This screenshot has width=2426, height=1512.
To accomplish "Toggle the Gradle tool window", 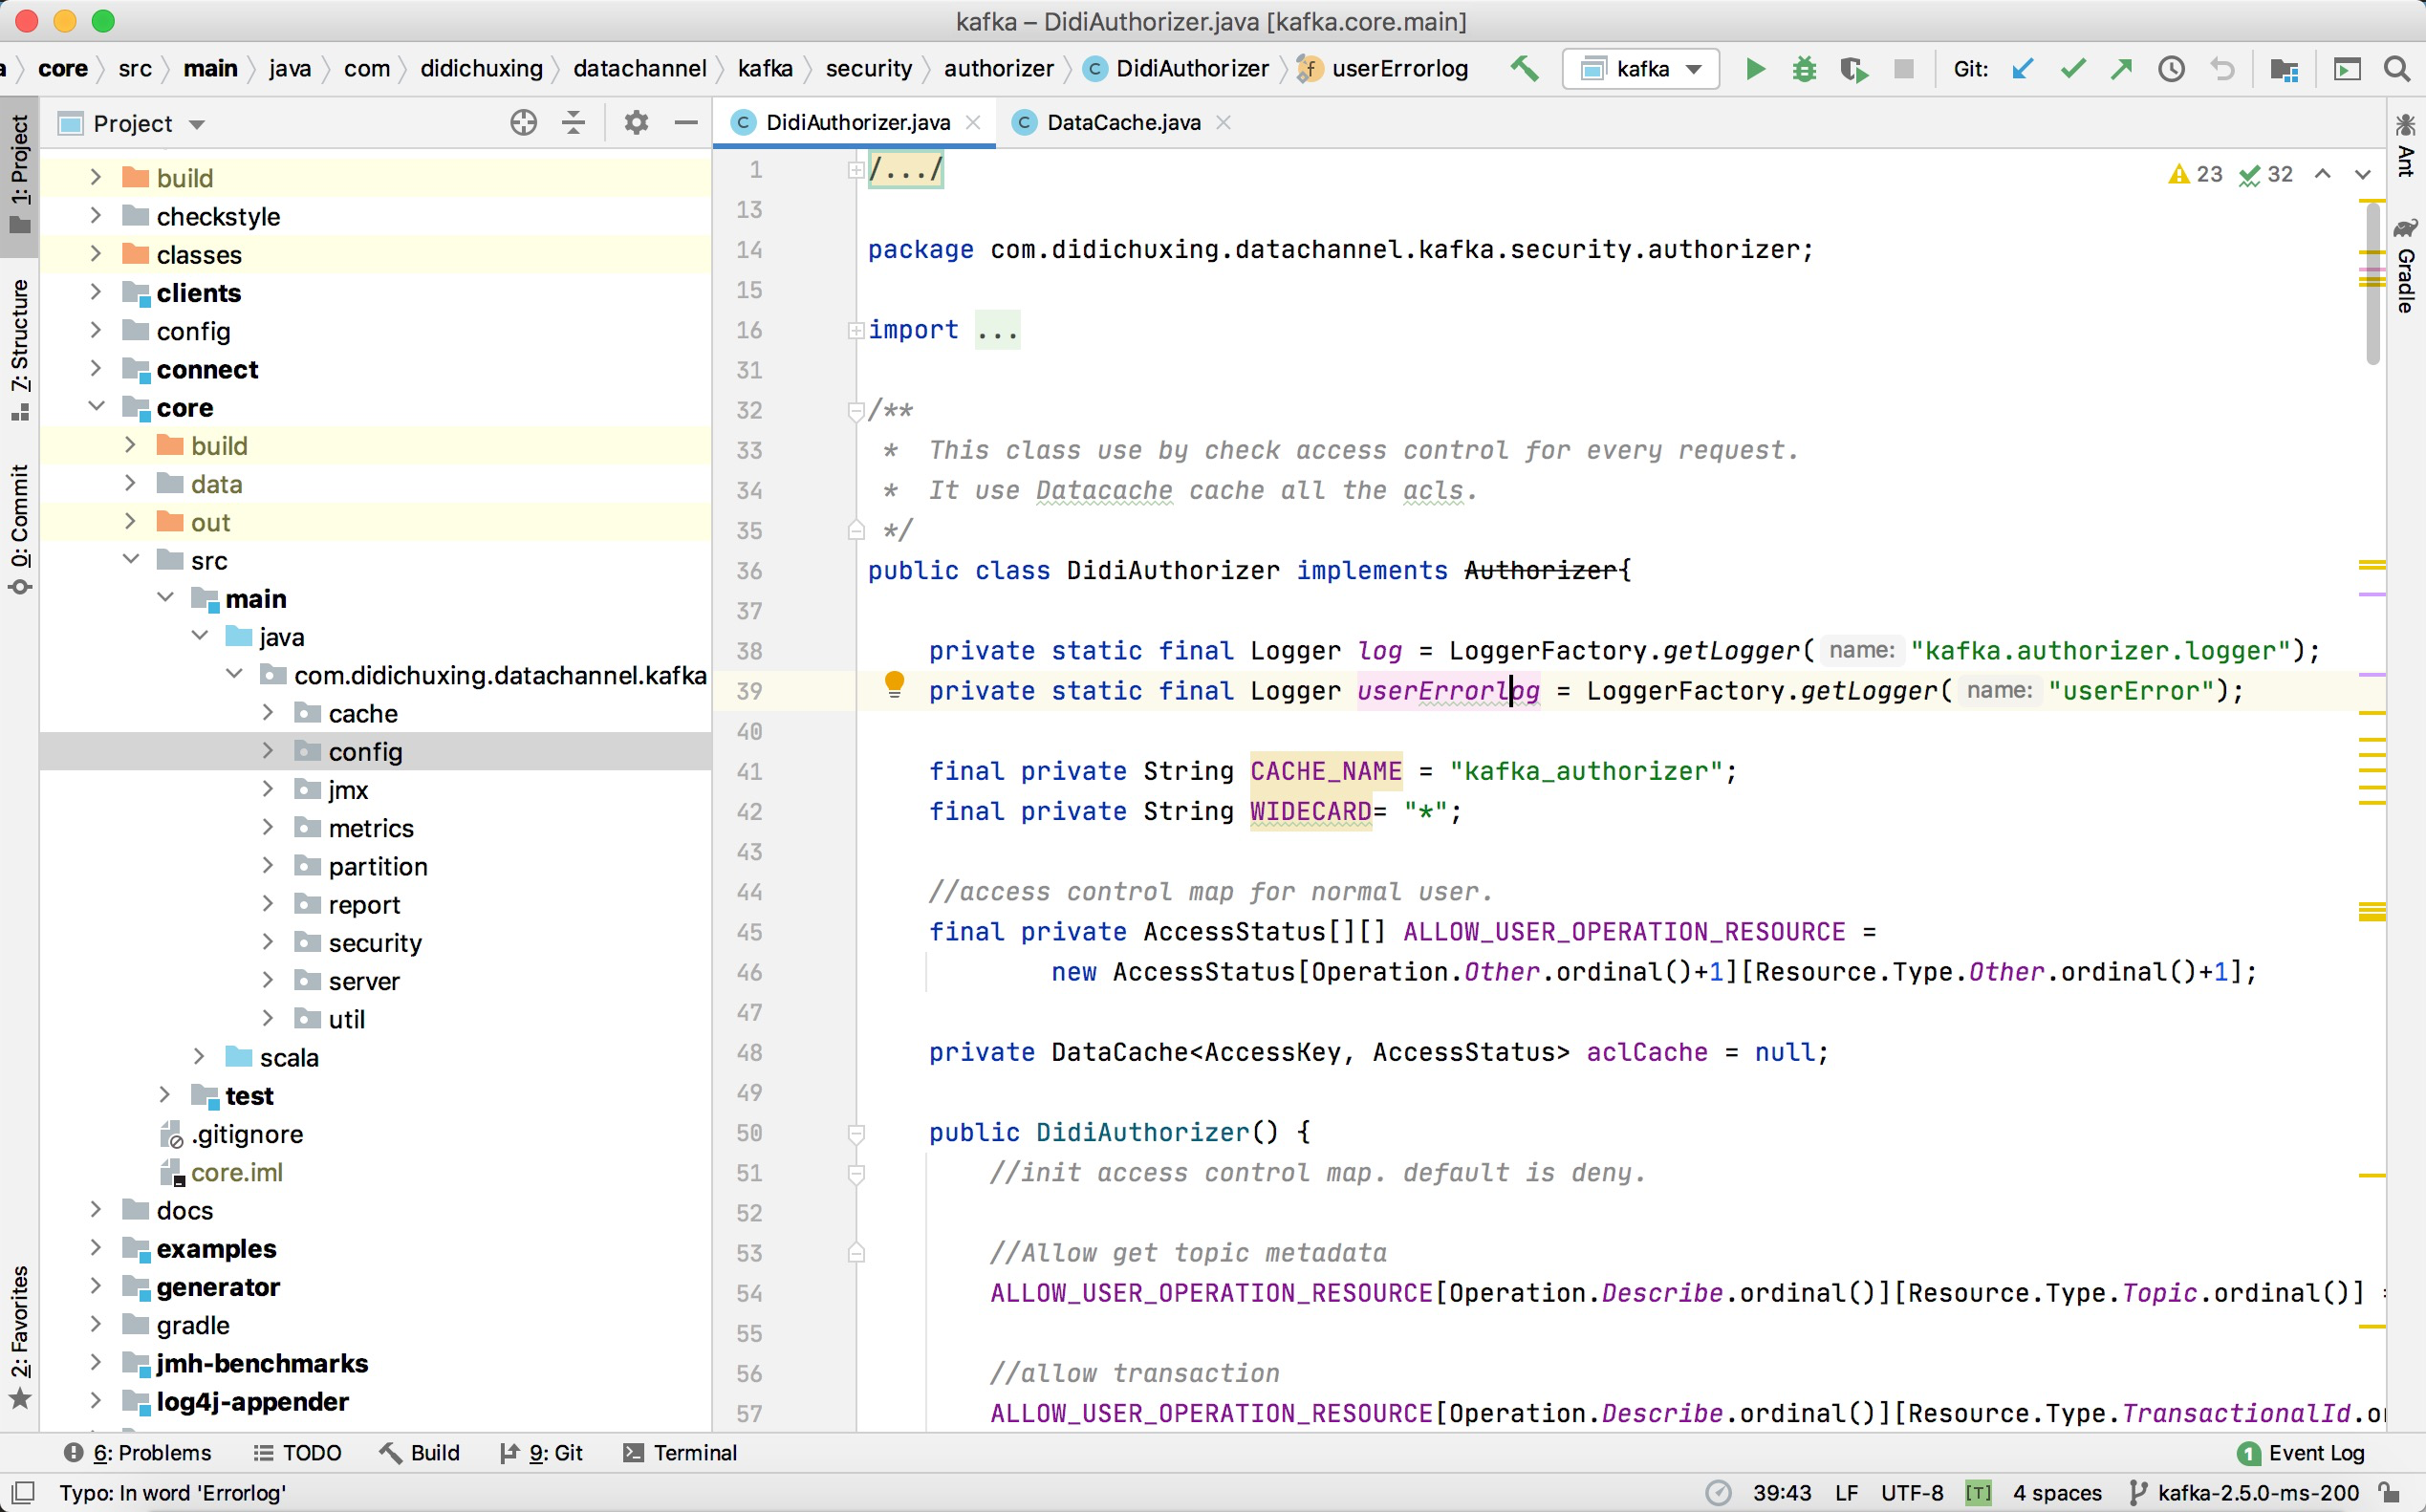I will (x=2406, y=267).
